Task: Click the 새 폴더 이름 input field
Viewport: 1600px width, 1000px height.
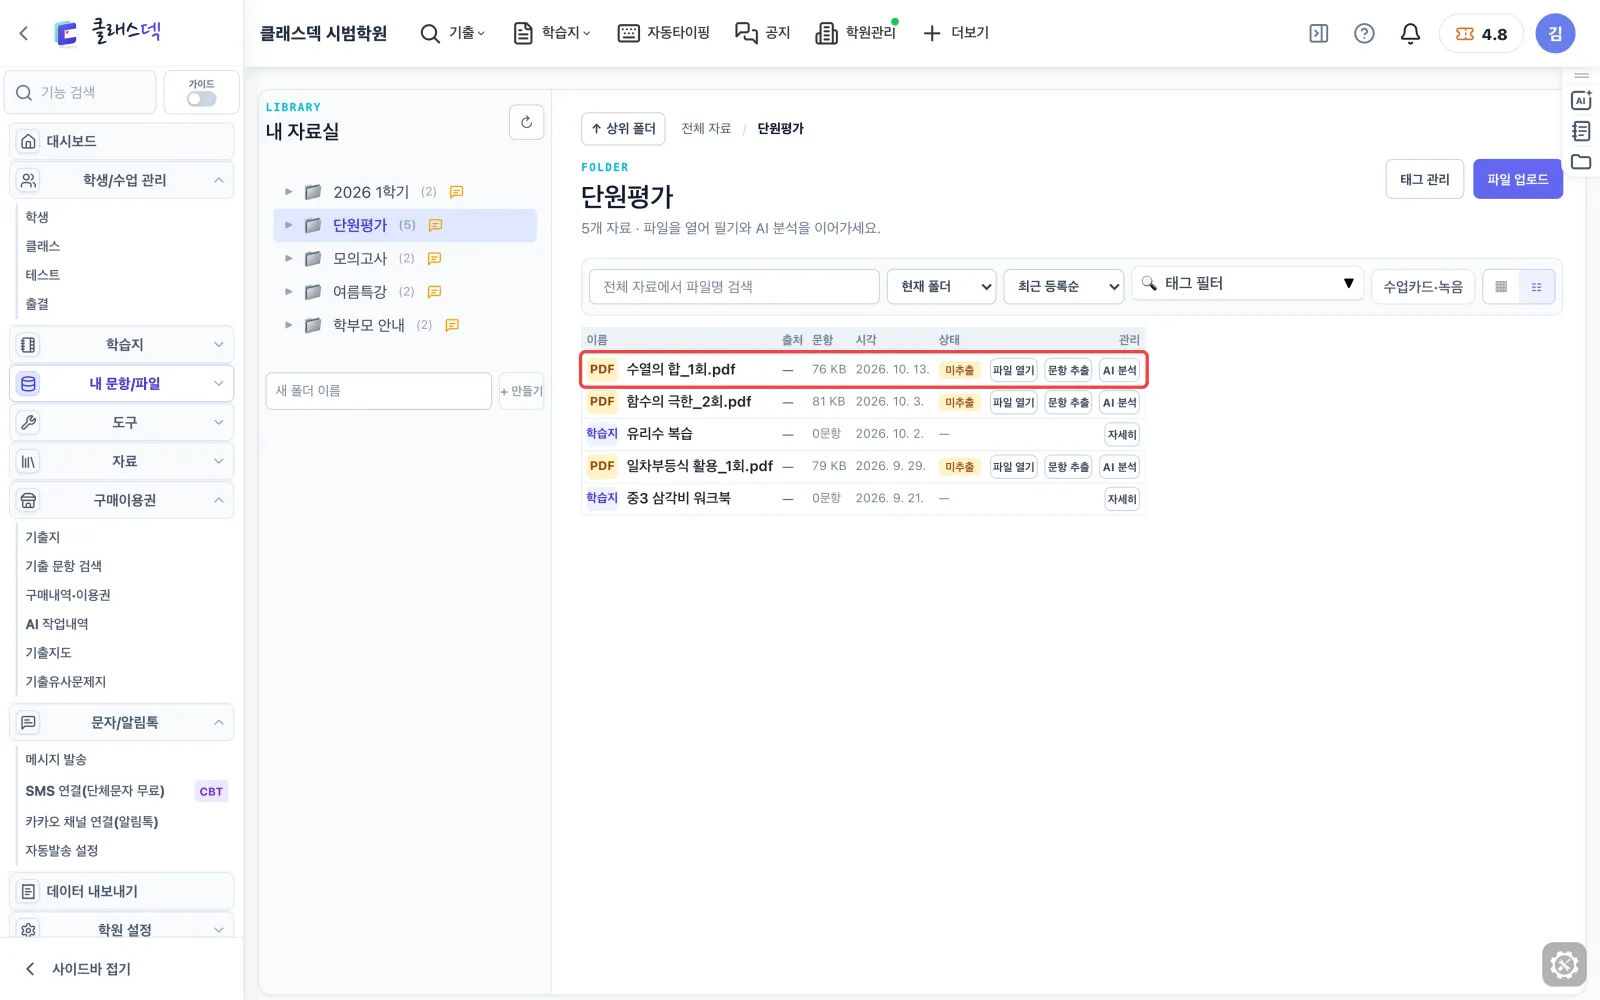Action: pyautogui.click(x=379, y=391)
